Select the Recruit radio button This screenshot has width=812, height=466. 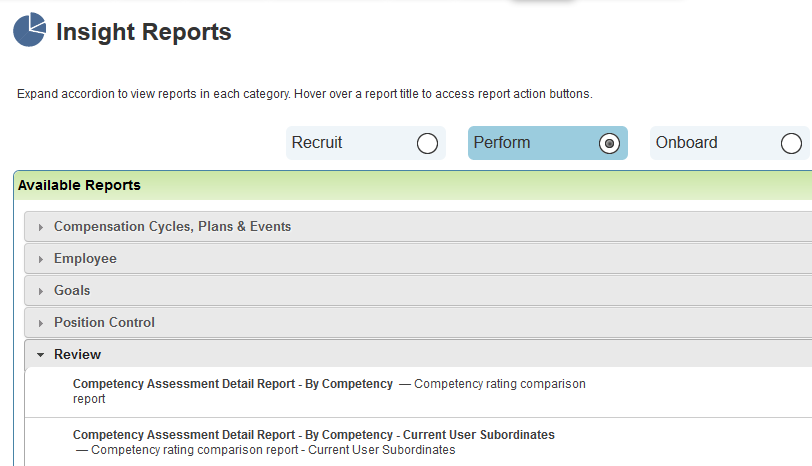coord(427,143)
